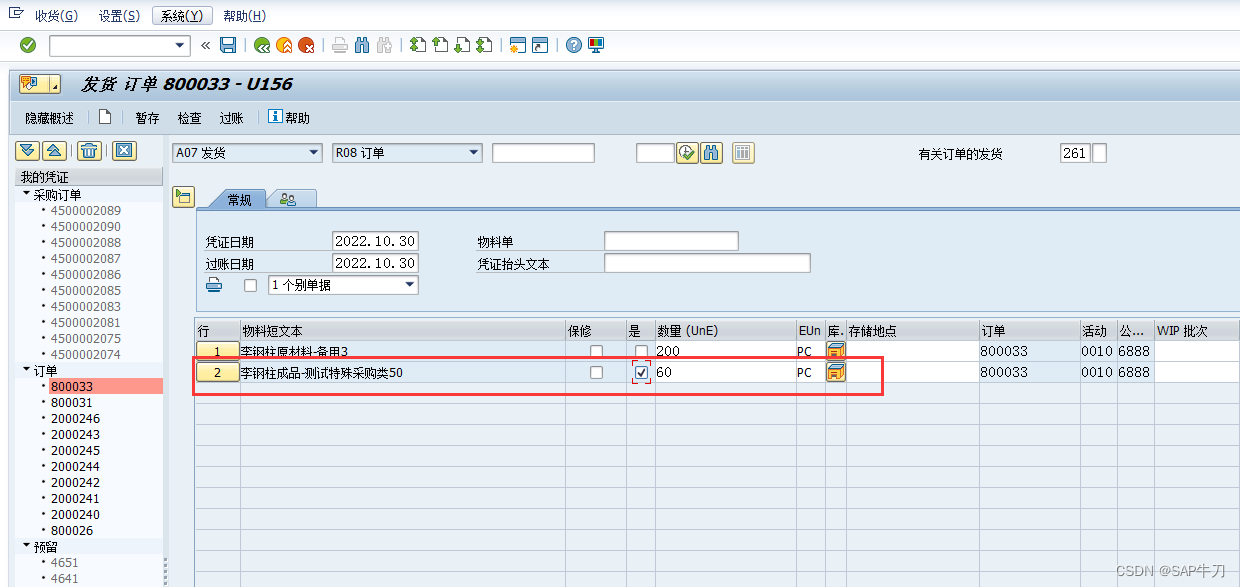Open the 系统(Y) menu

[181, 16]
